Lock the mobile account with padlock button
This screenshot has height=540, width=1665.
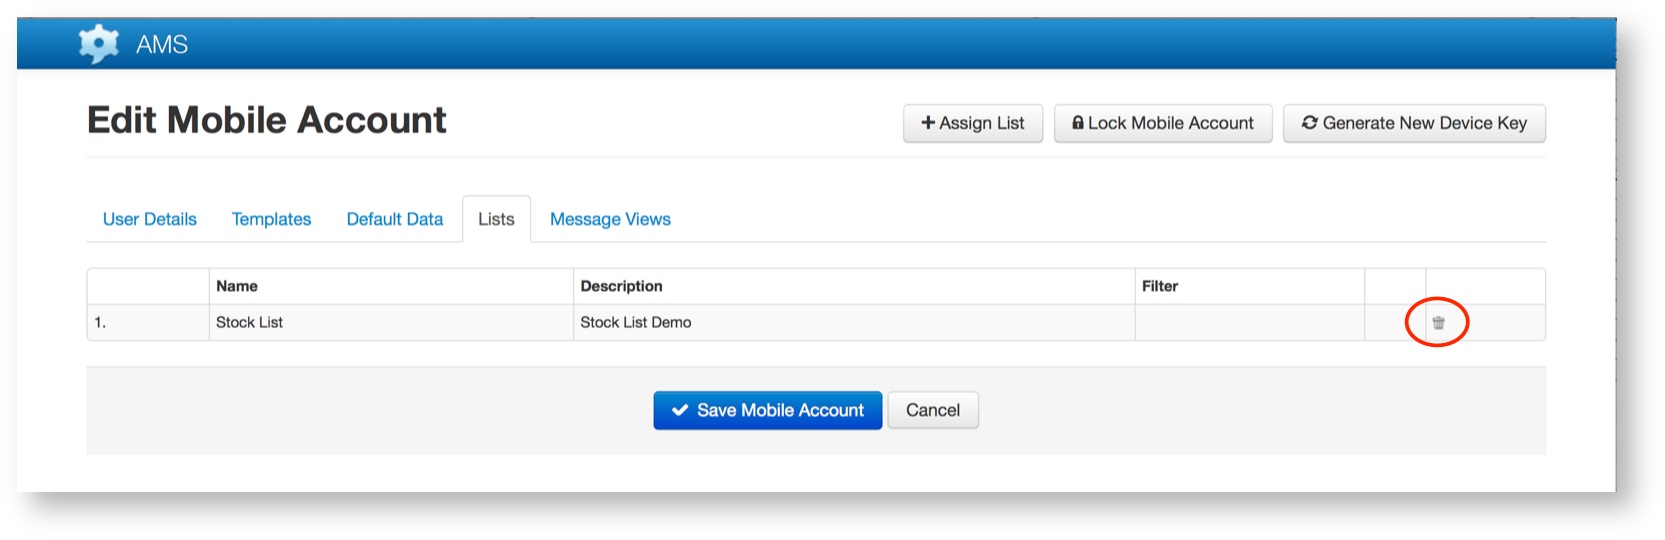(x=1162, y=123)
